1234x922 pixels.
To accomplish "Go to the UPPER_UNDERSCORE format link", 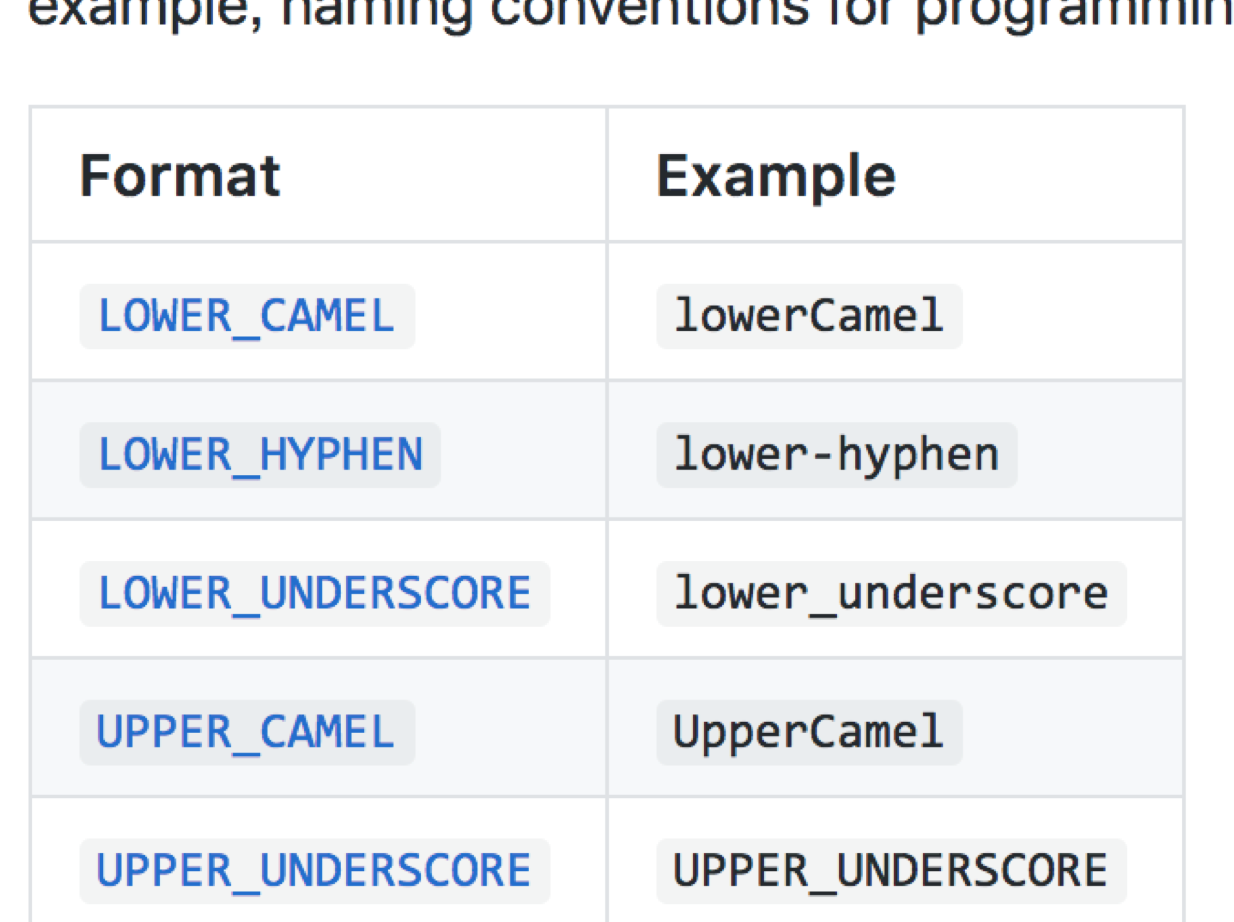I will coord(314,870).
